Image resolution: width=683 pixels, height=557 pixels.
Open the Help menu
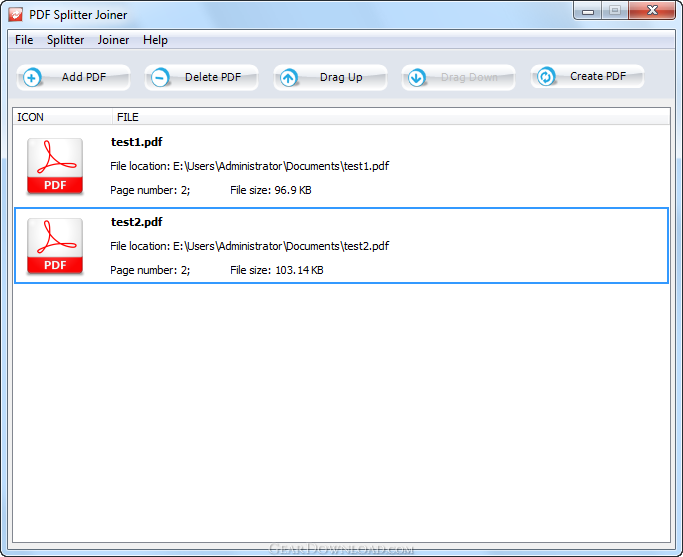click(x=155, y=40)
